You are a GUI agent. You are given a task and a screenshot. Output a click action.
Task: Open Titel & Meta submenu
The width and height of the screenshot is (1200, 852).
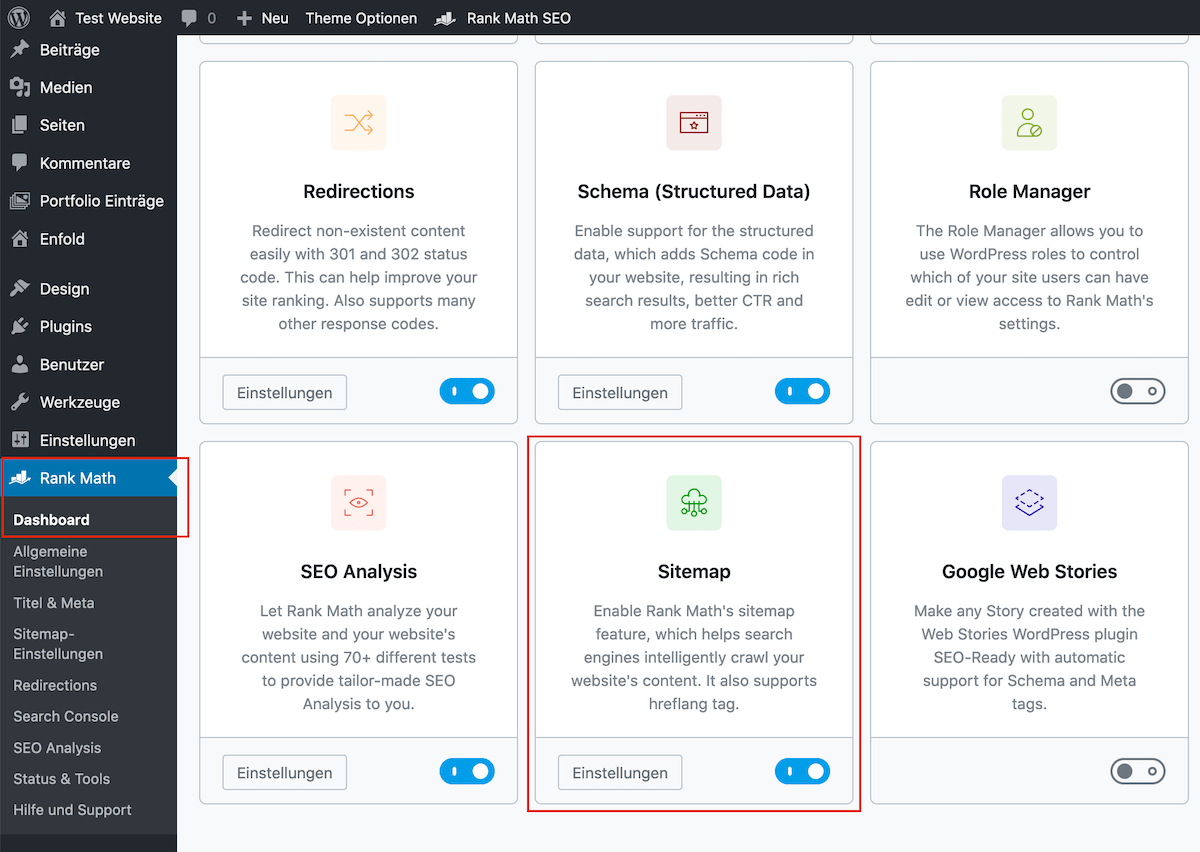pos(54,603)
